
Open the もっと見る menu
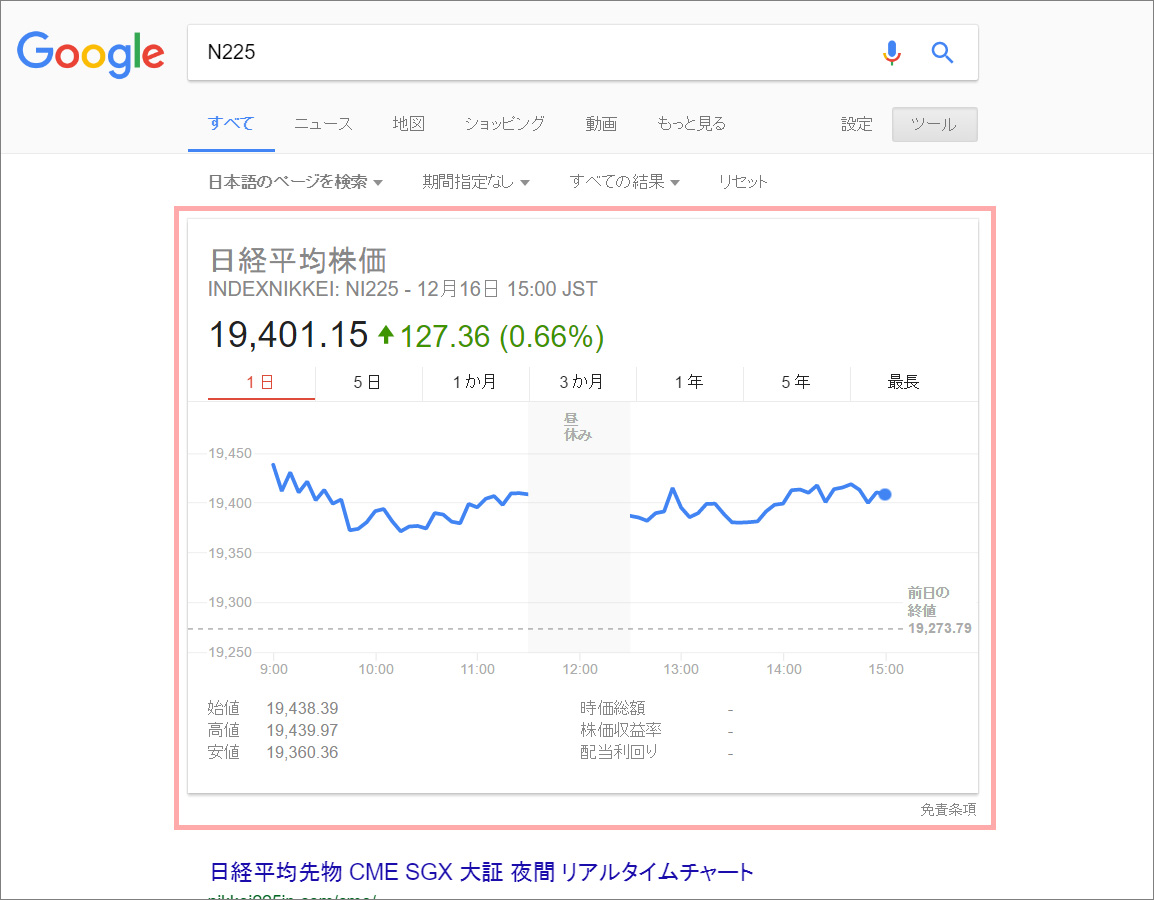pos(691,124)
